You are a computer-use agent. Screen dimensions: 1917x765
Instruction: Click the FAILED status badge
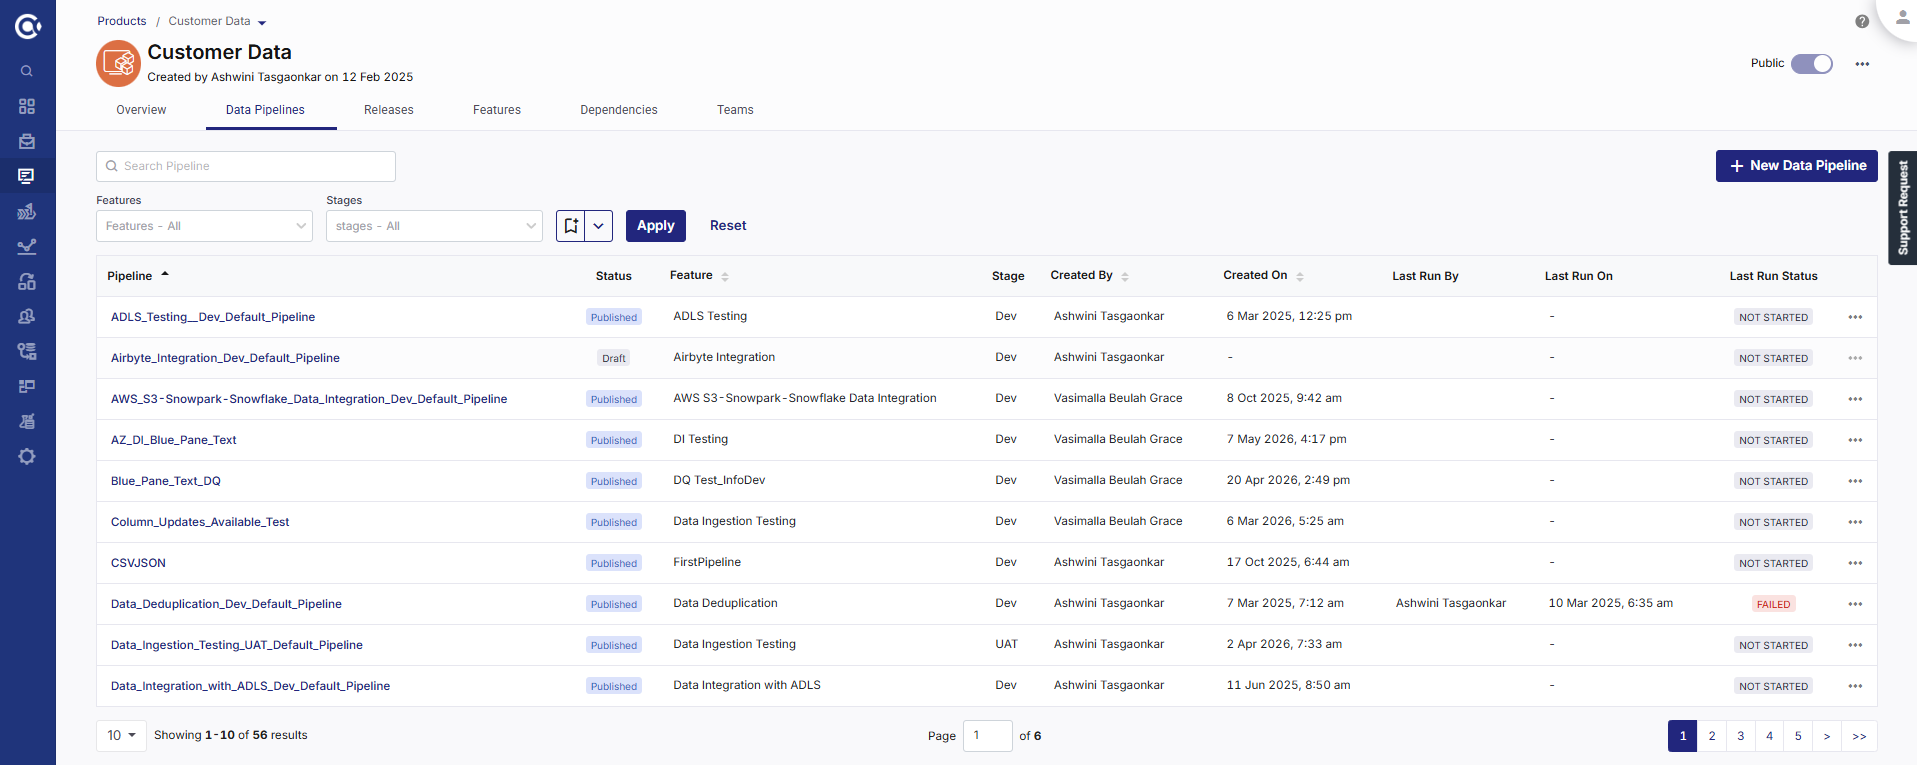[x=1774, y=604]
